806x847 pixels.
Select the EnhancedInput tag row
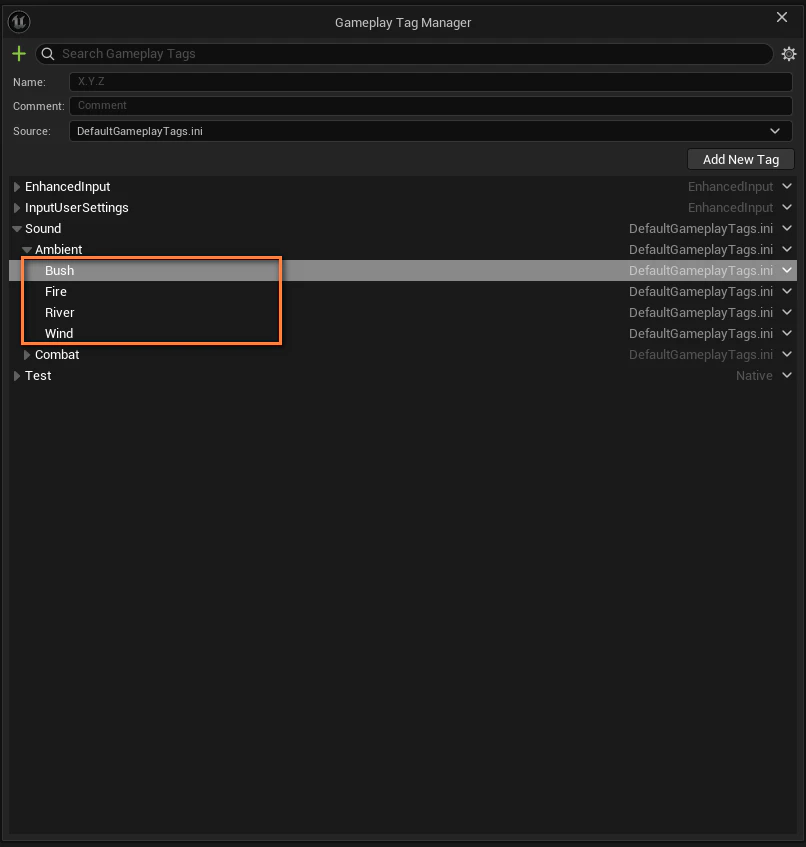[403, 187]
